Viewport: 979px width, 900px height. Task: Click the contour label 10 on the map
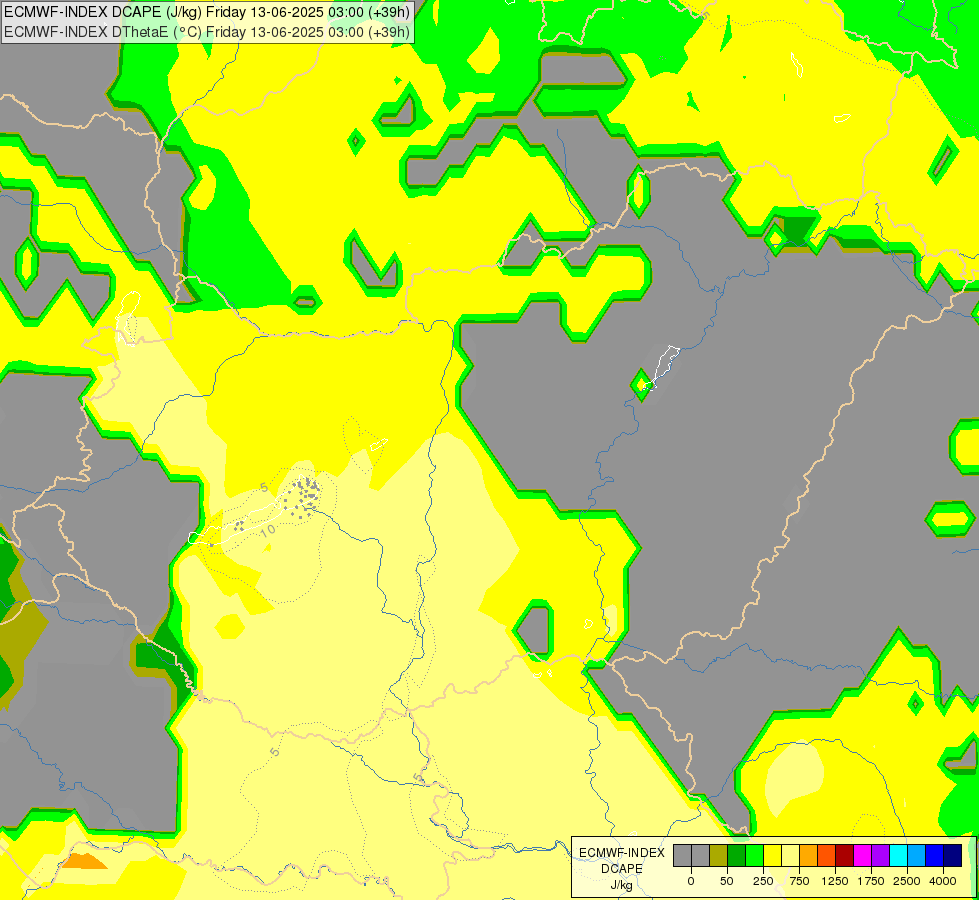pyautogui.click(x=268, y=530)
